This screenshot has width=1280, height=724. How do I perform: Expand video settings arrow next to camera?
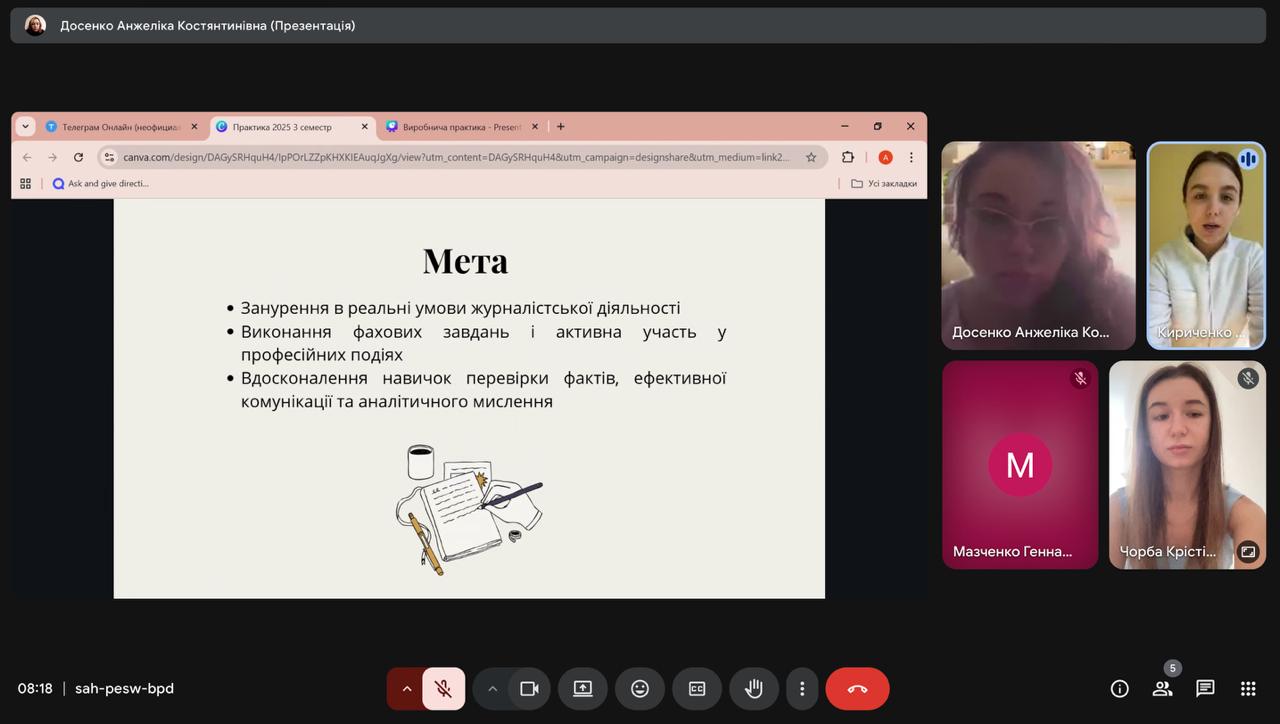tap(492, 689)
